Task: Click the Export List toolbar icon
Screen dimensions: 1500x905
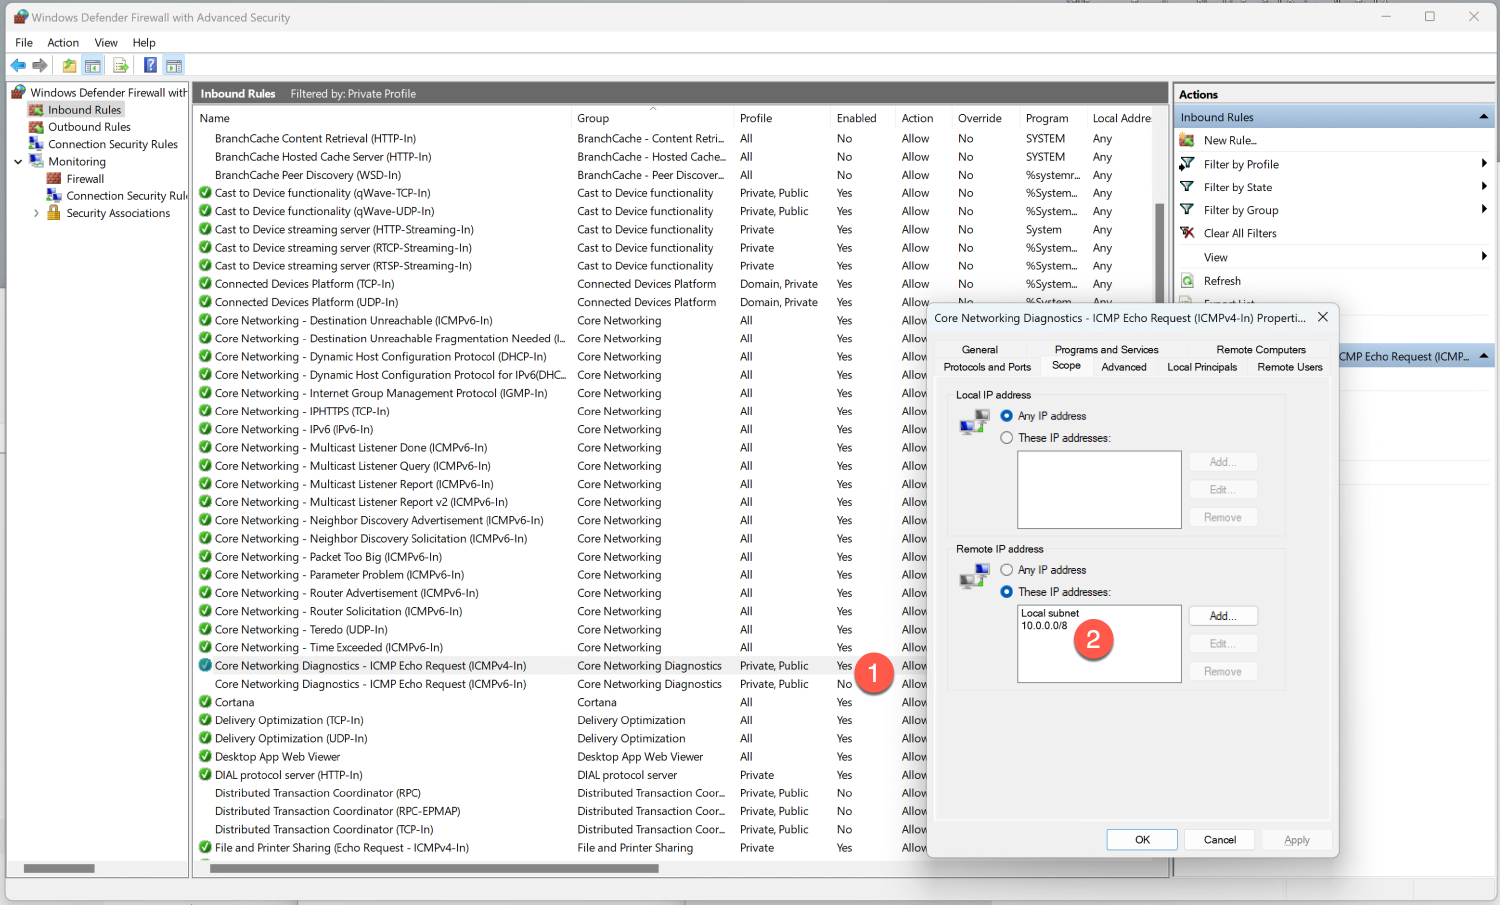Action: tap(120, 65)
